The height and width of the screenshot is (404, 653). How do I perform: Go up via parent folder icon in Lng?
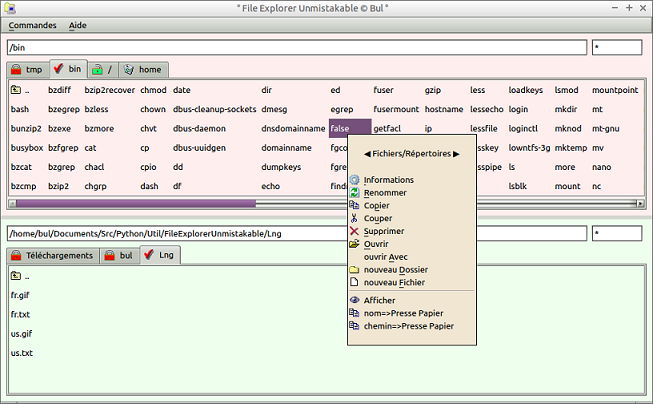[x=16, y=276]
